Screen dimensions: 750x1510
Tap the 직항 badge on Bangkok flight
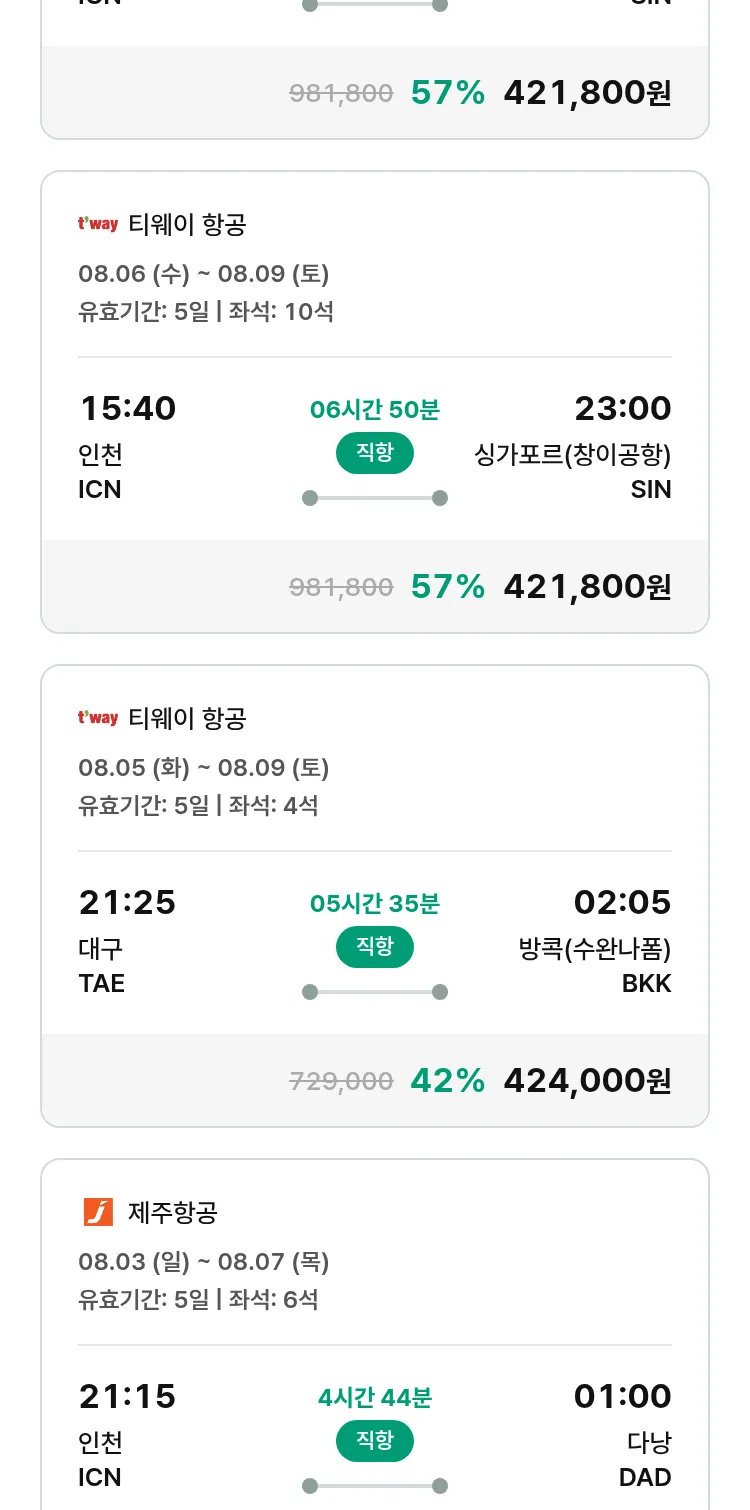374,947
